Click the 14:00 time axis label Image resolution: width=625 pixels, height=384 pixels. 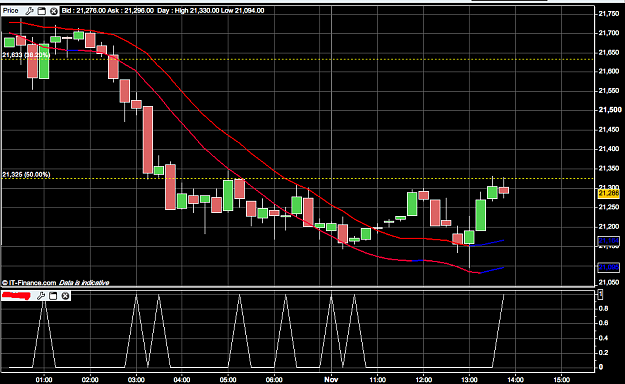515,380
